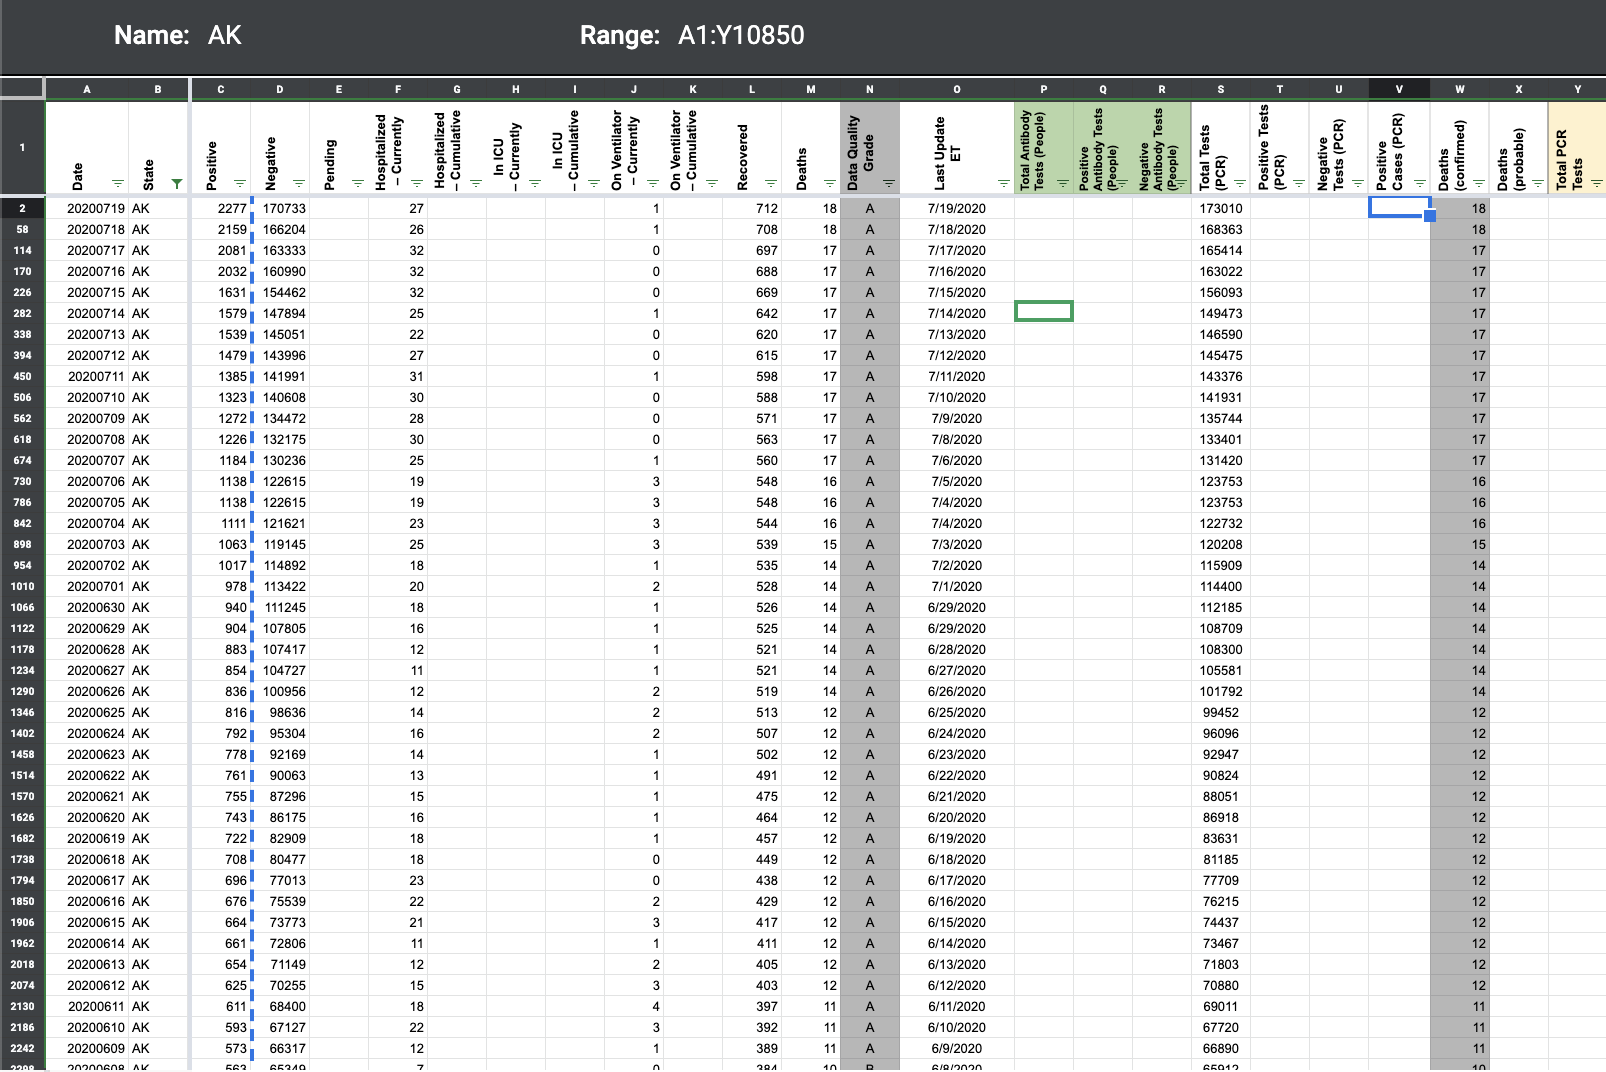Click the named range name AK
This screenshot has width=1606, height=1072.
pos(225,35)
